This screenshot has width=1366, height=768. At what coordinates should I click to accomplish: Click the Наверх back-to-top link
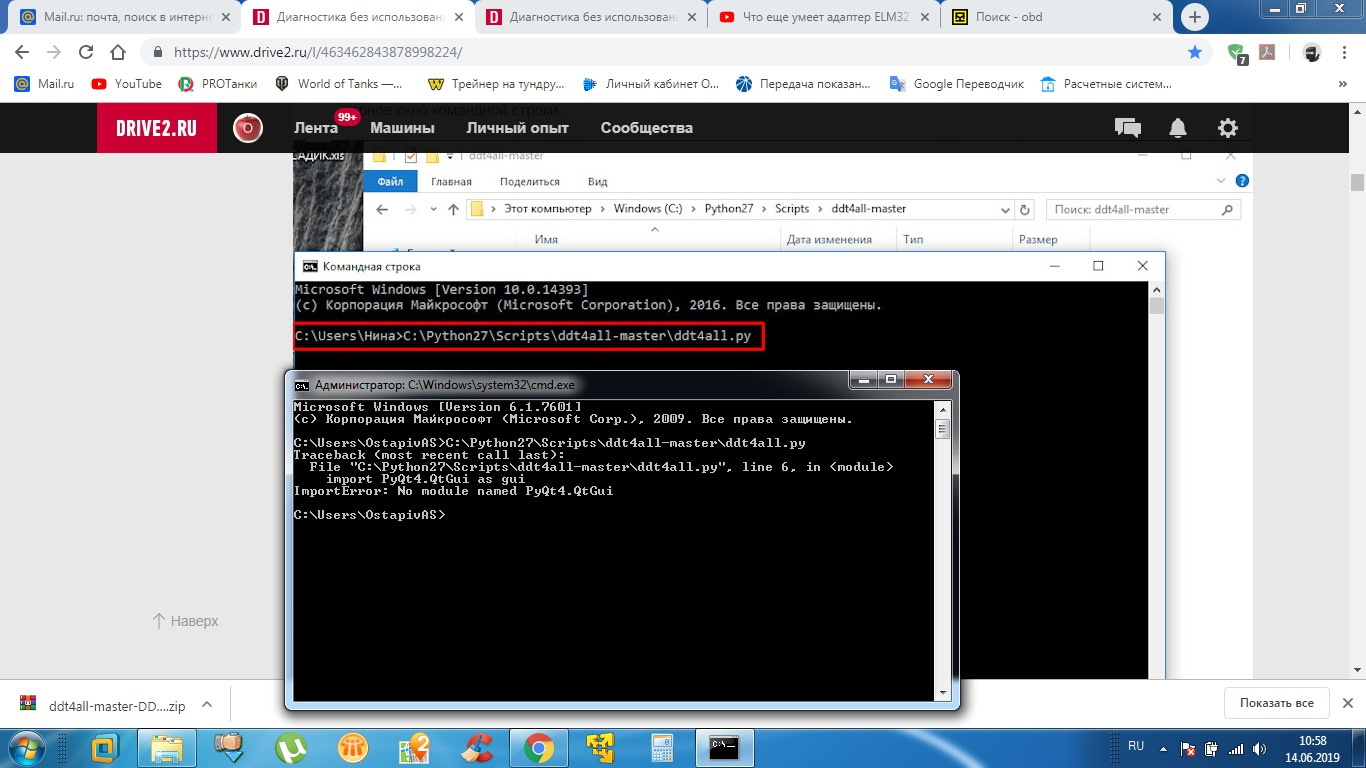pyautogui.click(x=185, y=621)
